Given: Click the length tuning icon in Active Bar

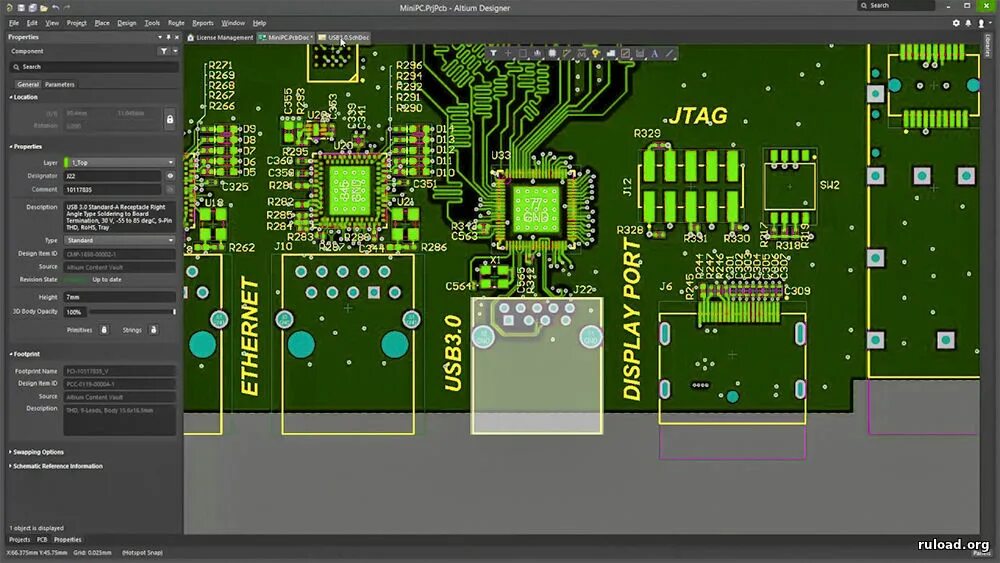Looking at the screenshot, I should (581, 54).
